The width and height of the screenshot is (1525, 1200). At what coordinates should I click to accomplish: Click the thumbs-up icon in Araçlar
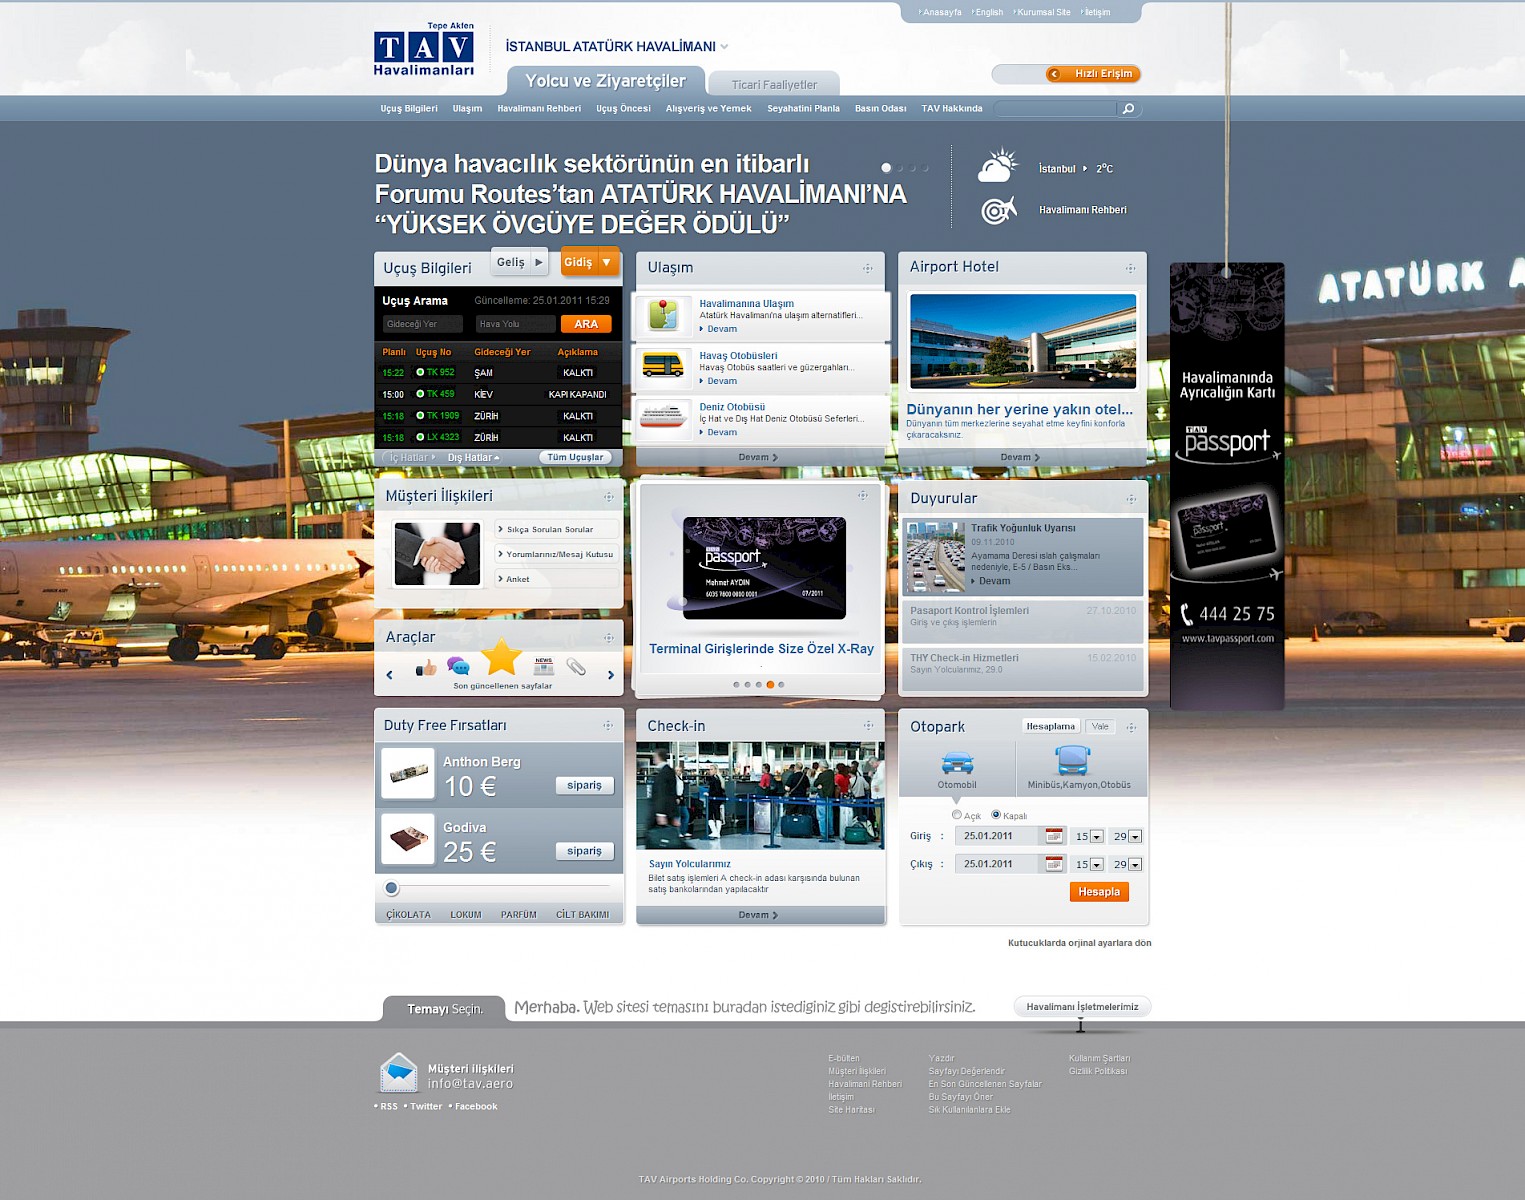point(426,667)
